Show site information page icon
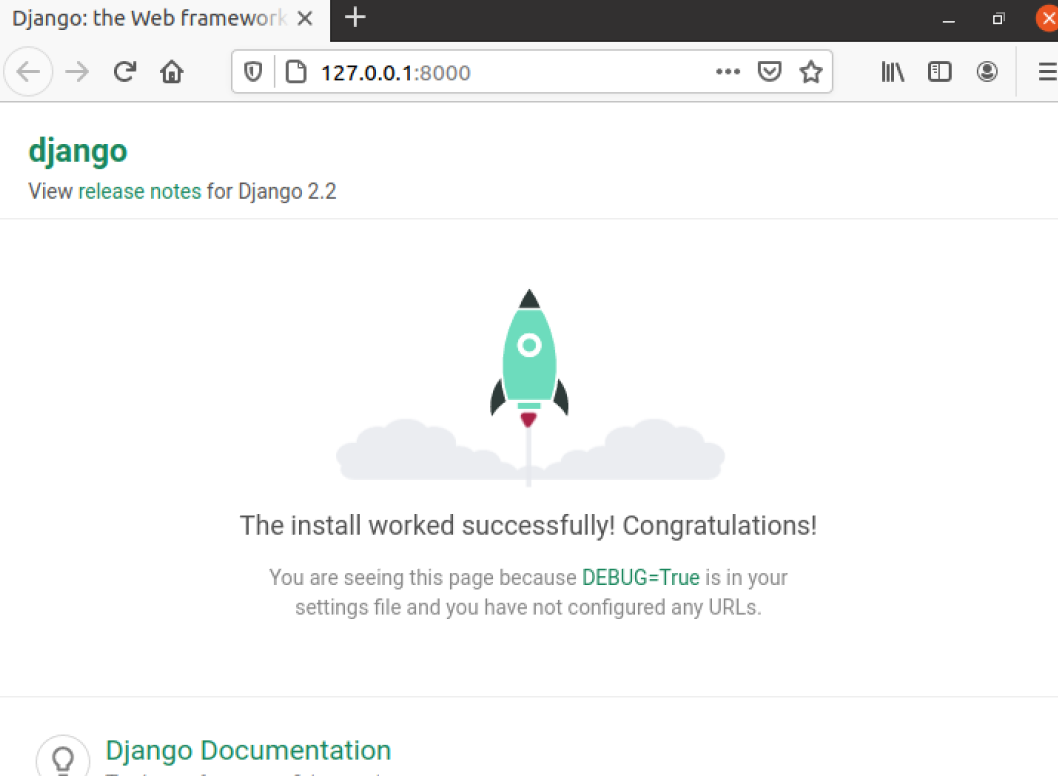The width and height of the screenshot is (1058, 776). [296, 72]
